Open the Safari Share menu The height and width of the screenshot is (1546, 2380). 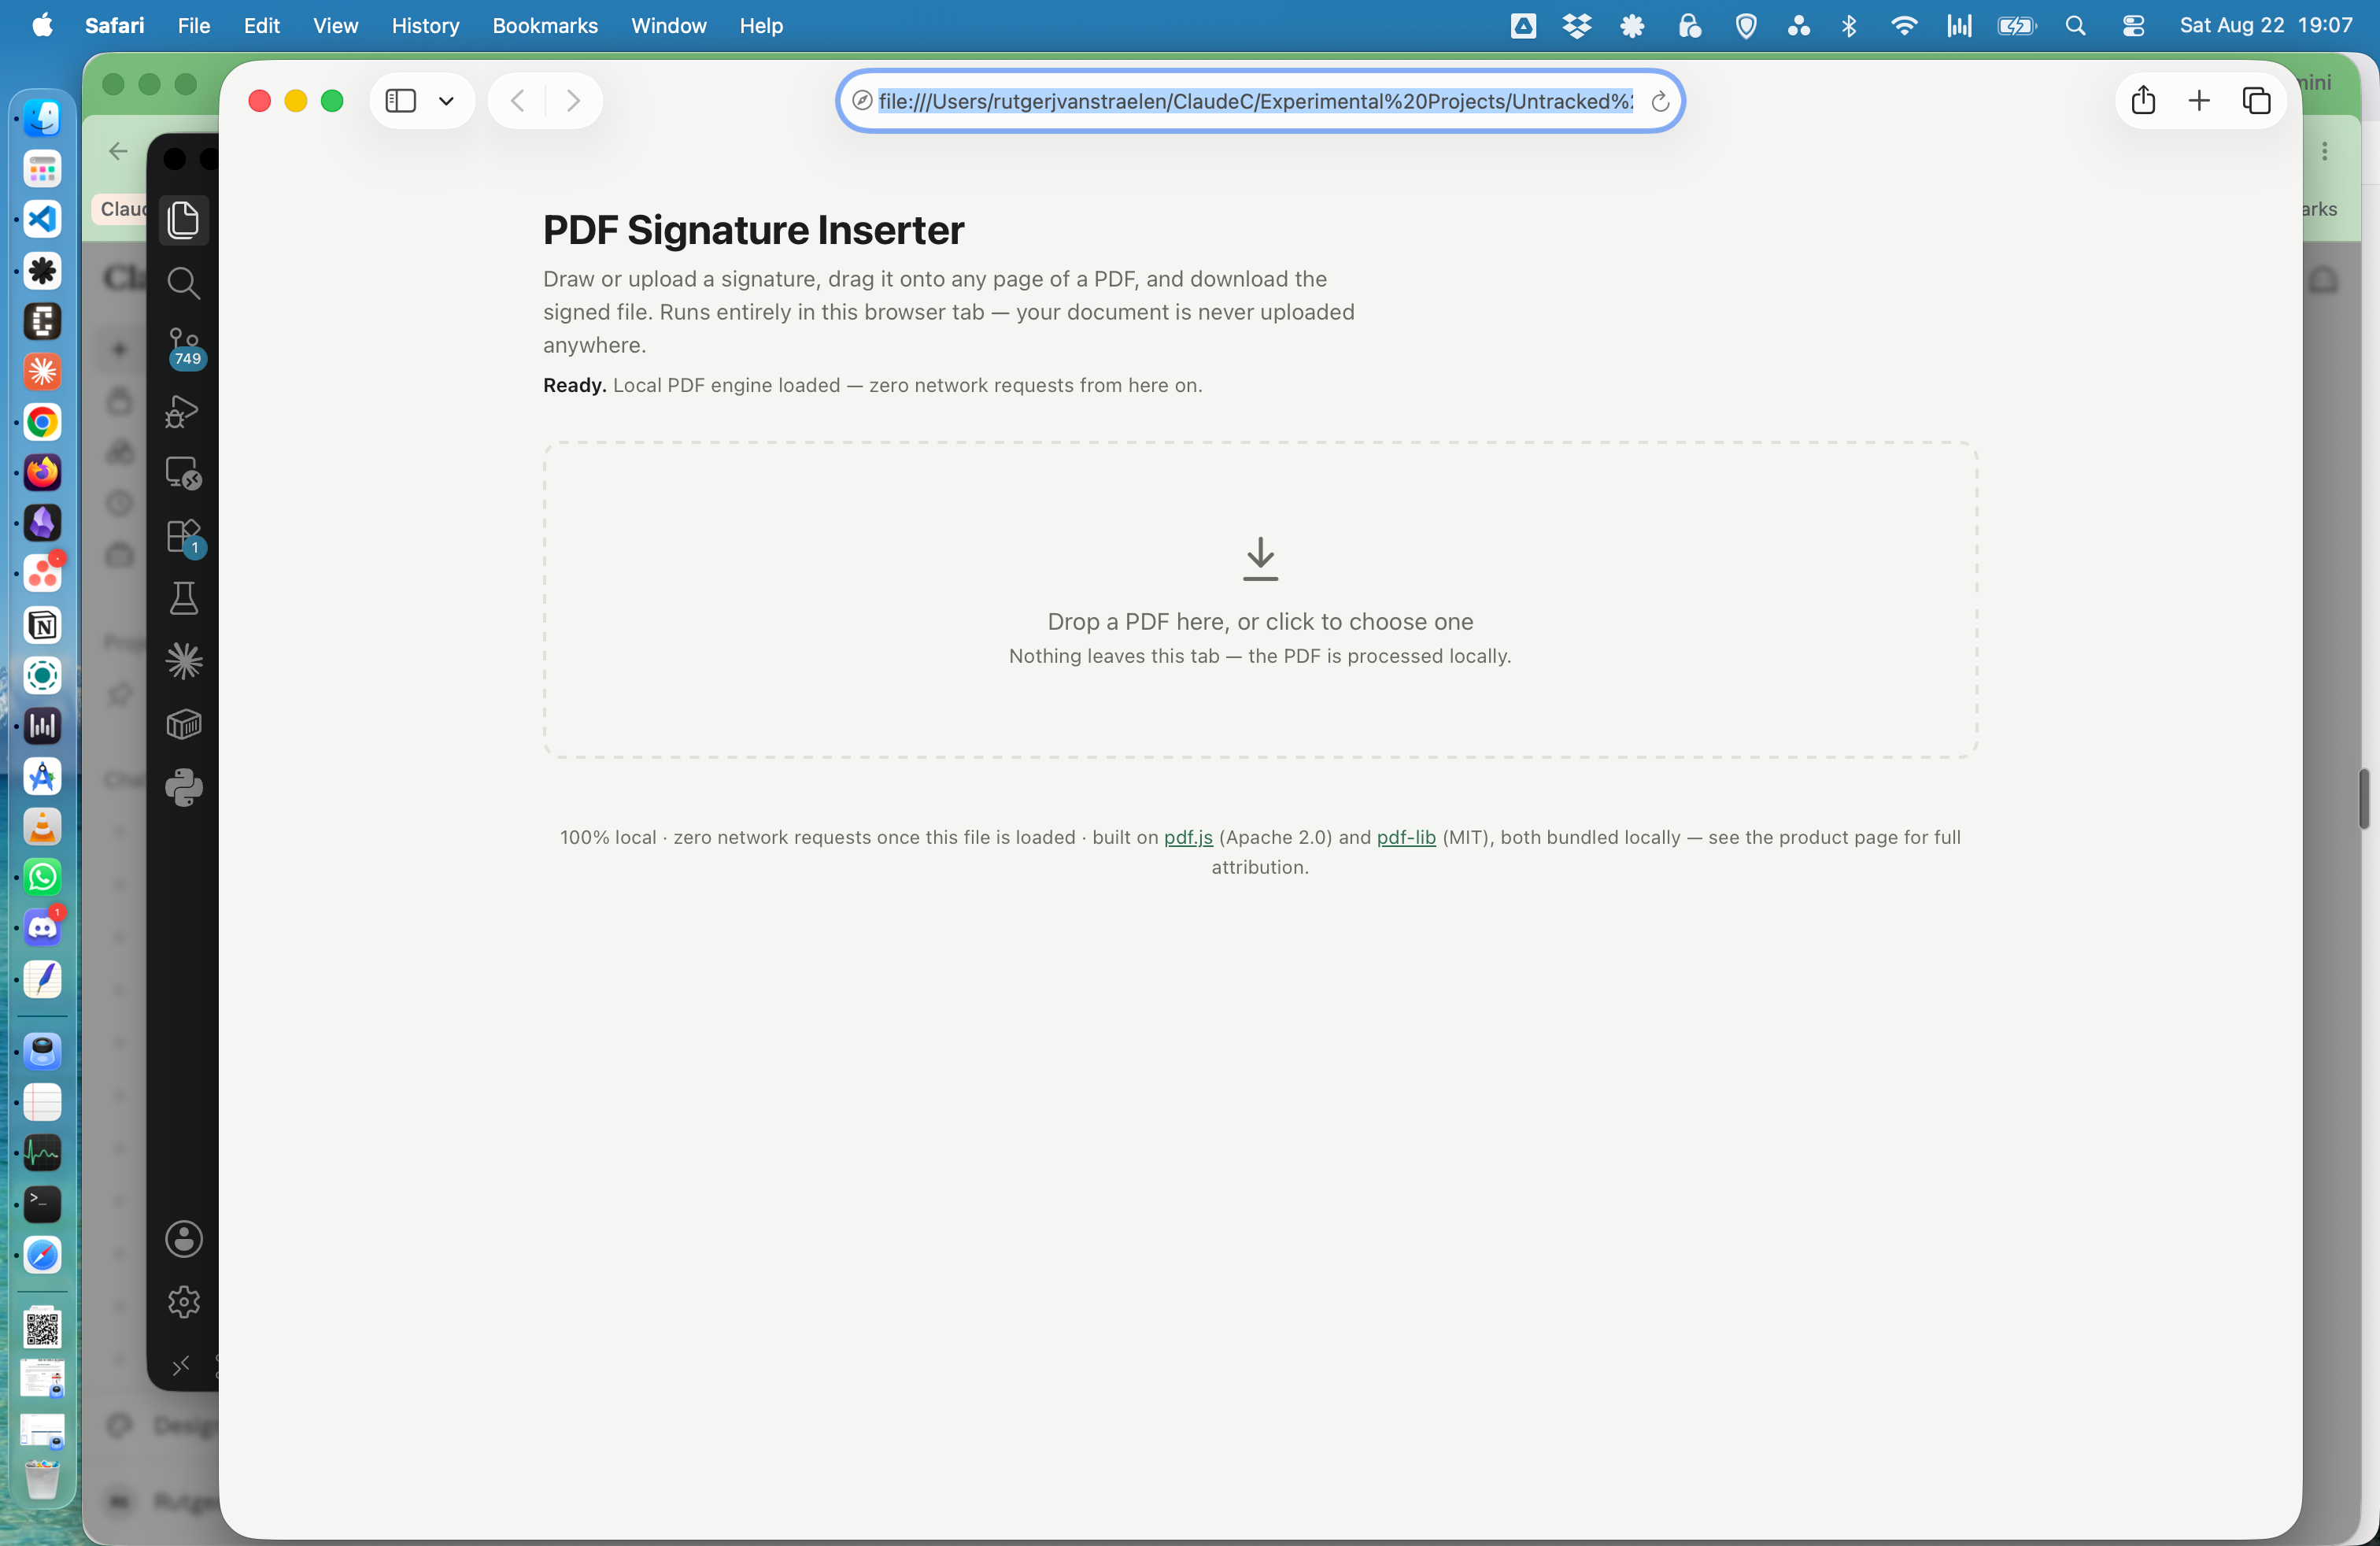coord(2143,100)
